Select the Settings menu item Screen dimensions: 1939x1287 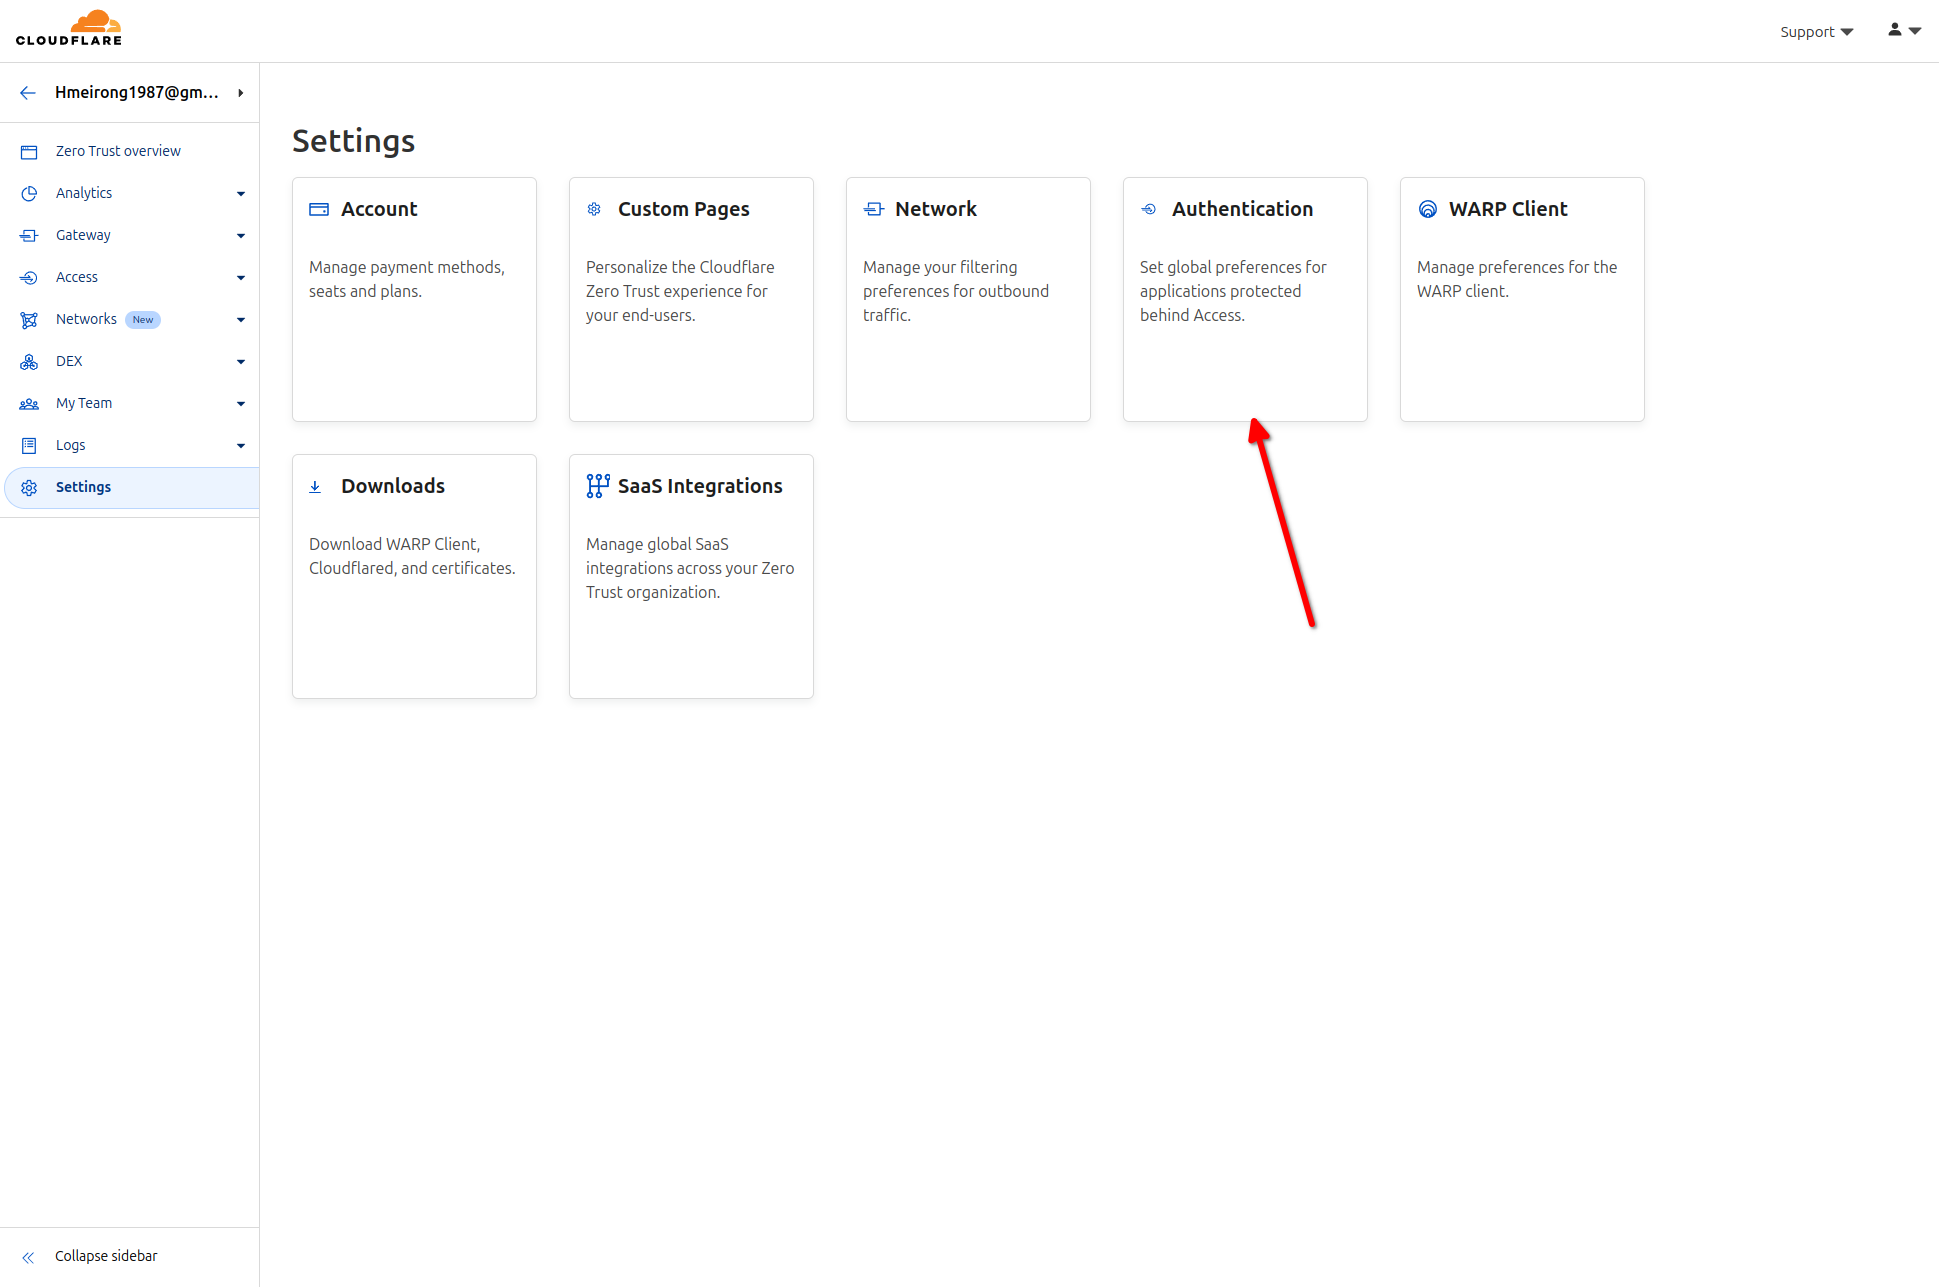tap(84, 487)
